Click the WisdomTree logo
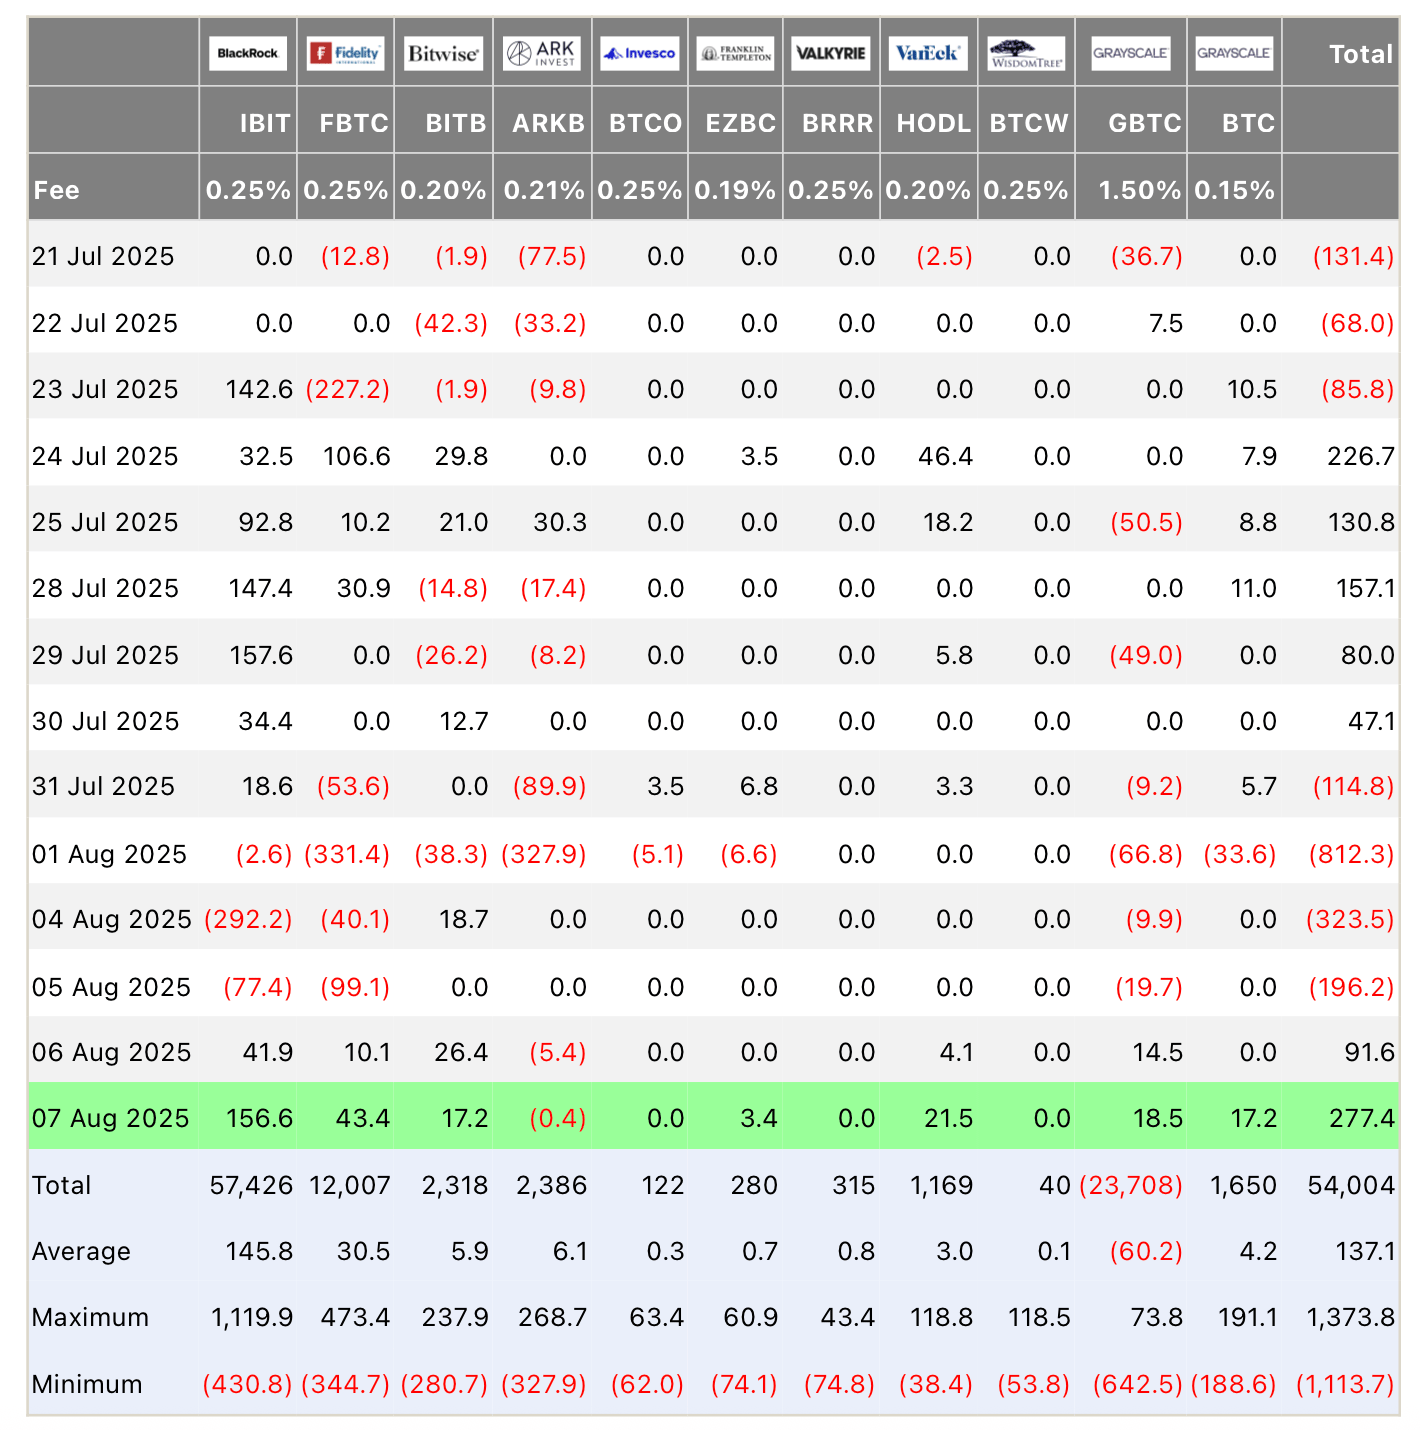 [1026, 53]
